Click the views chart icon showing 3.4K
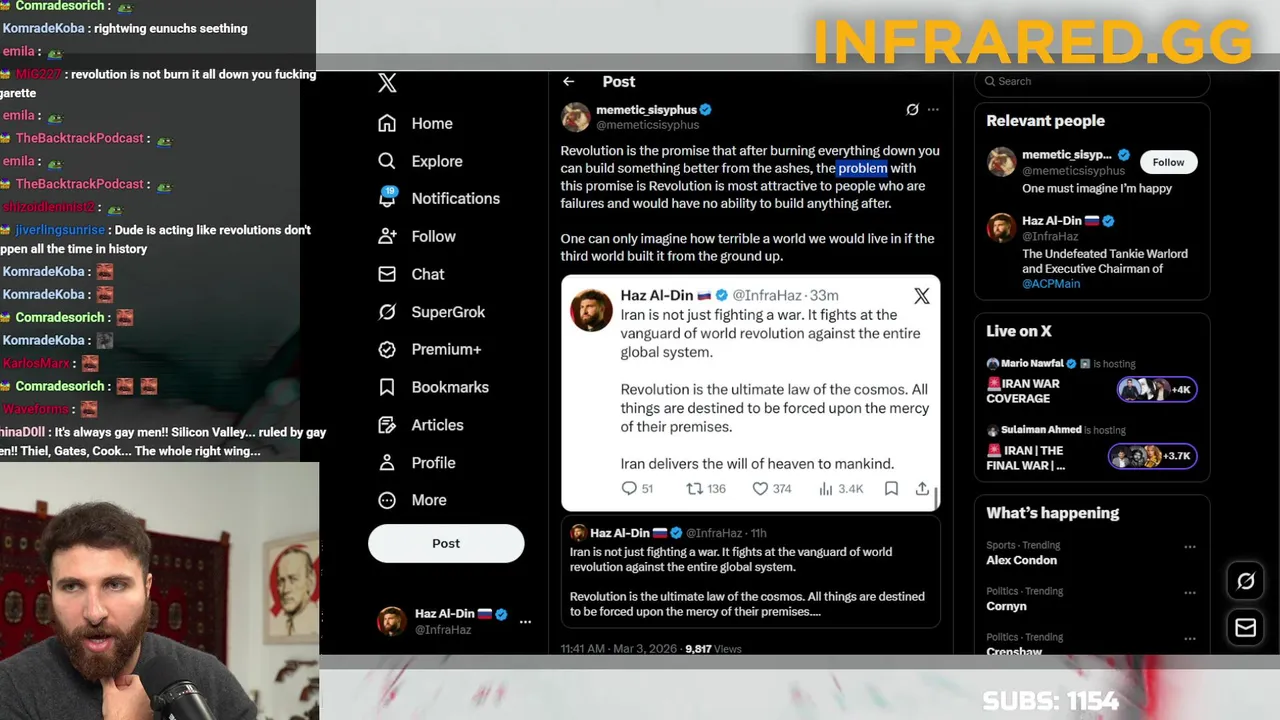1280x720 pixels. [826, 488]
